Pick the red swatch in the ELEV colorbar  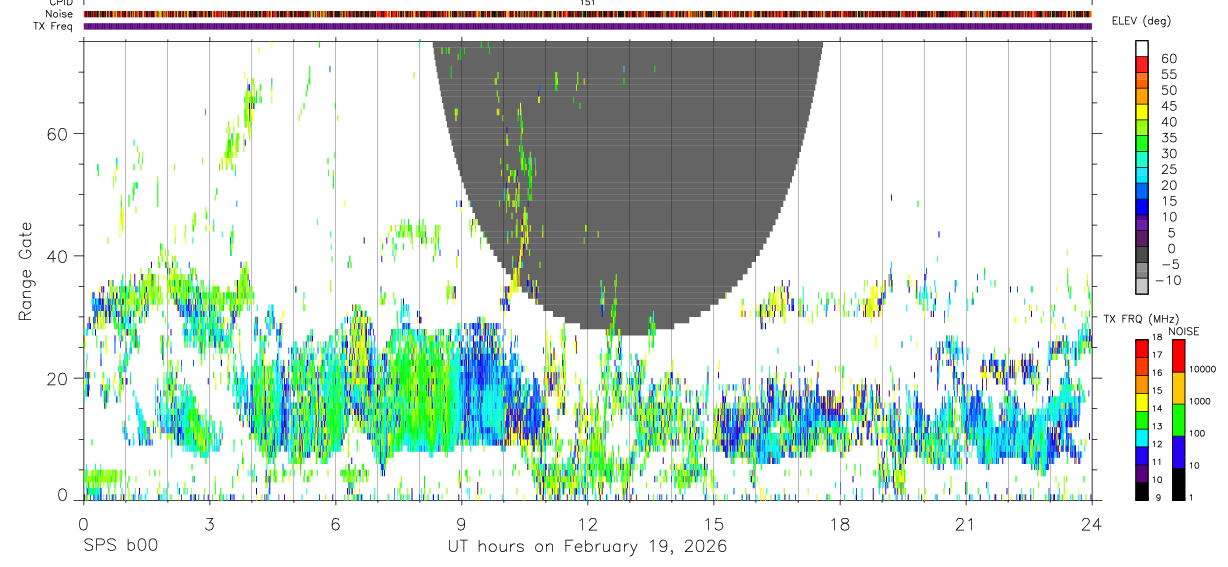(x=1142, y=65)
